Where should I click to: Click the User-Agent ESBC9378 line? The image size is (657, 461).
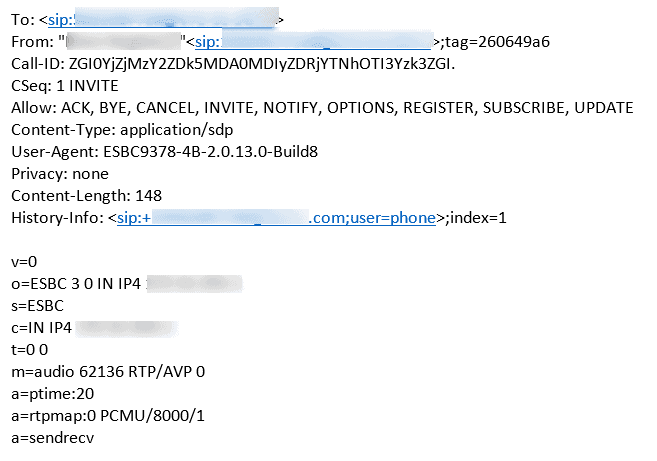(x=164, y=152)
